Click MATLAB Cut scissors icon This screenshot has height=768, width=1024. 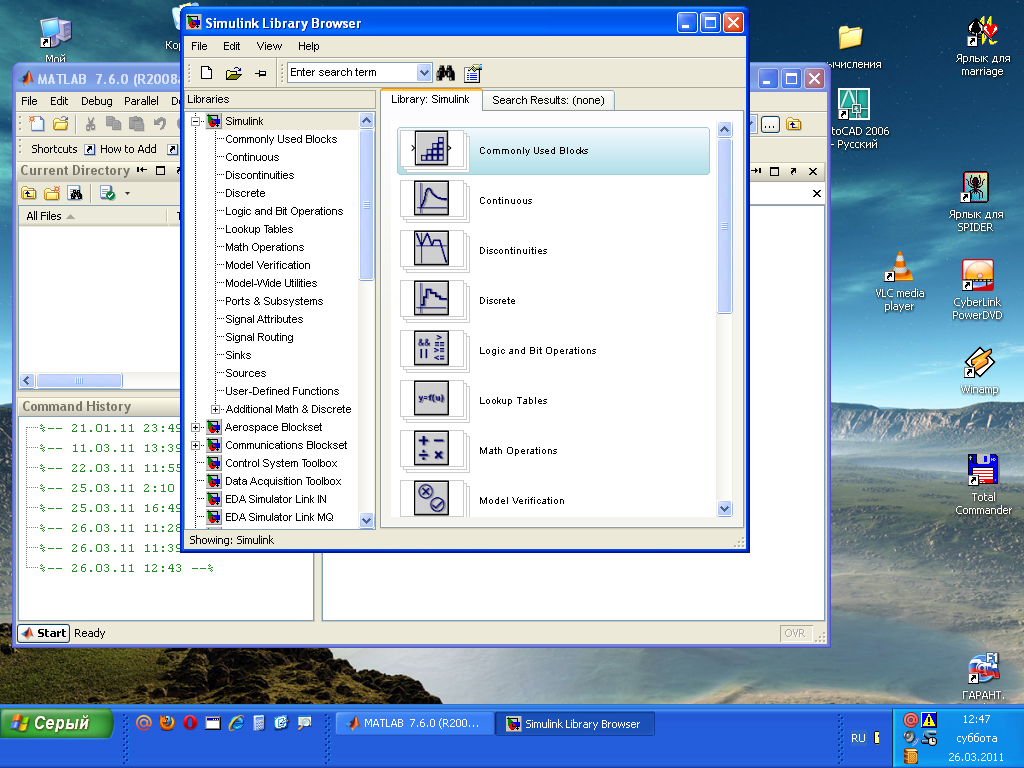pos(91,124)
